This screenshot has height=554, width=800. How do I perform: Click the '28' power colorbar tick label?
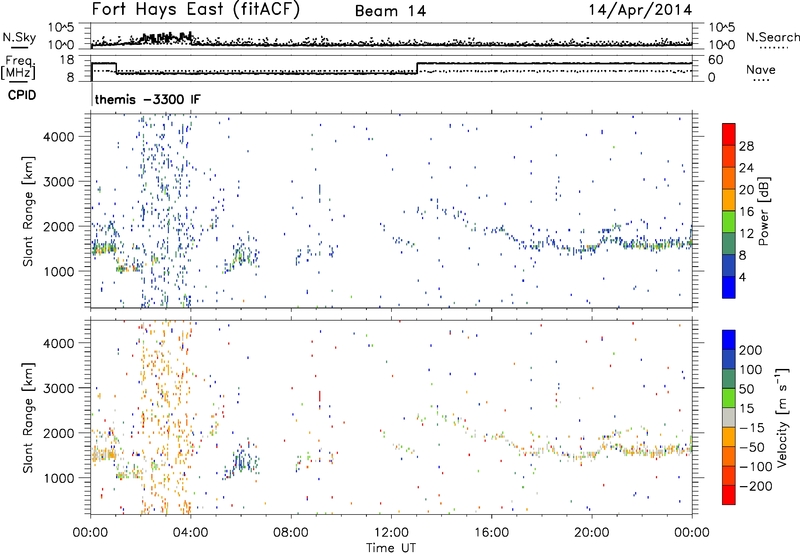click(x=746, y=146)
